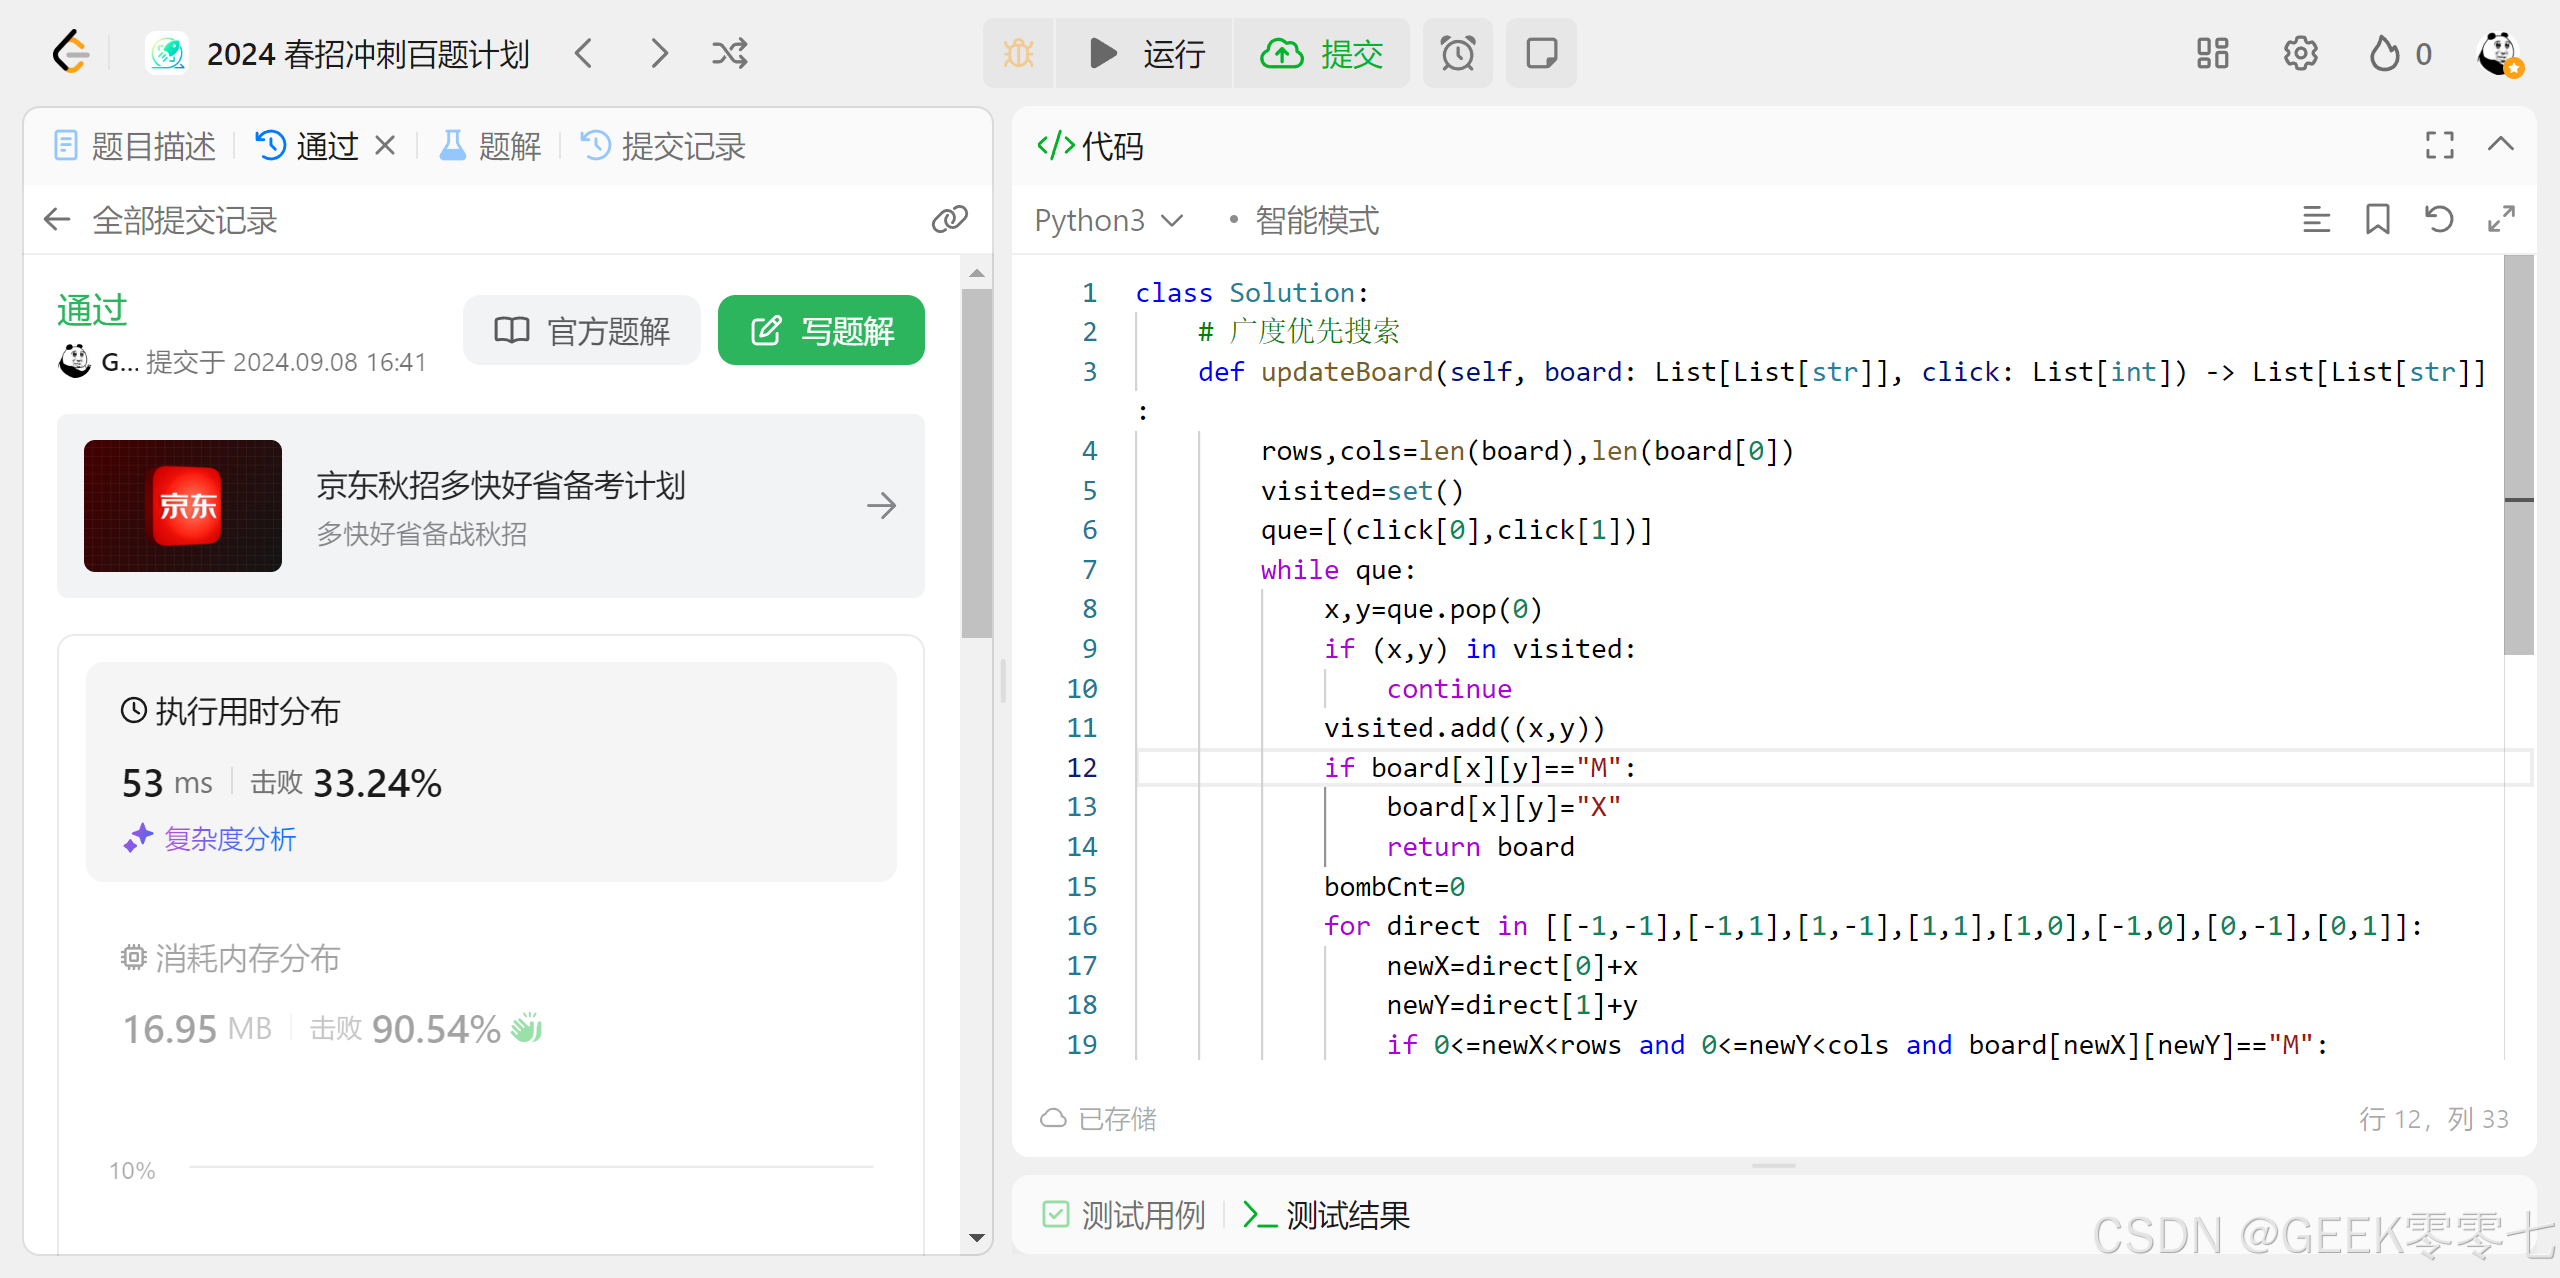Open the settings gear icon
The height and width of the screenshot is (1278, 2560).
pos(2300,54)
